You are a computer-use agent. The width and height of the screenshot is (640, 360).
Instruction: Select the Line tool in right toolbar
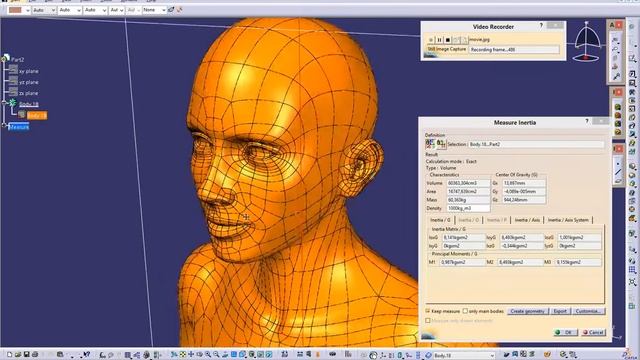(618, 172)
